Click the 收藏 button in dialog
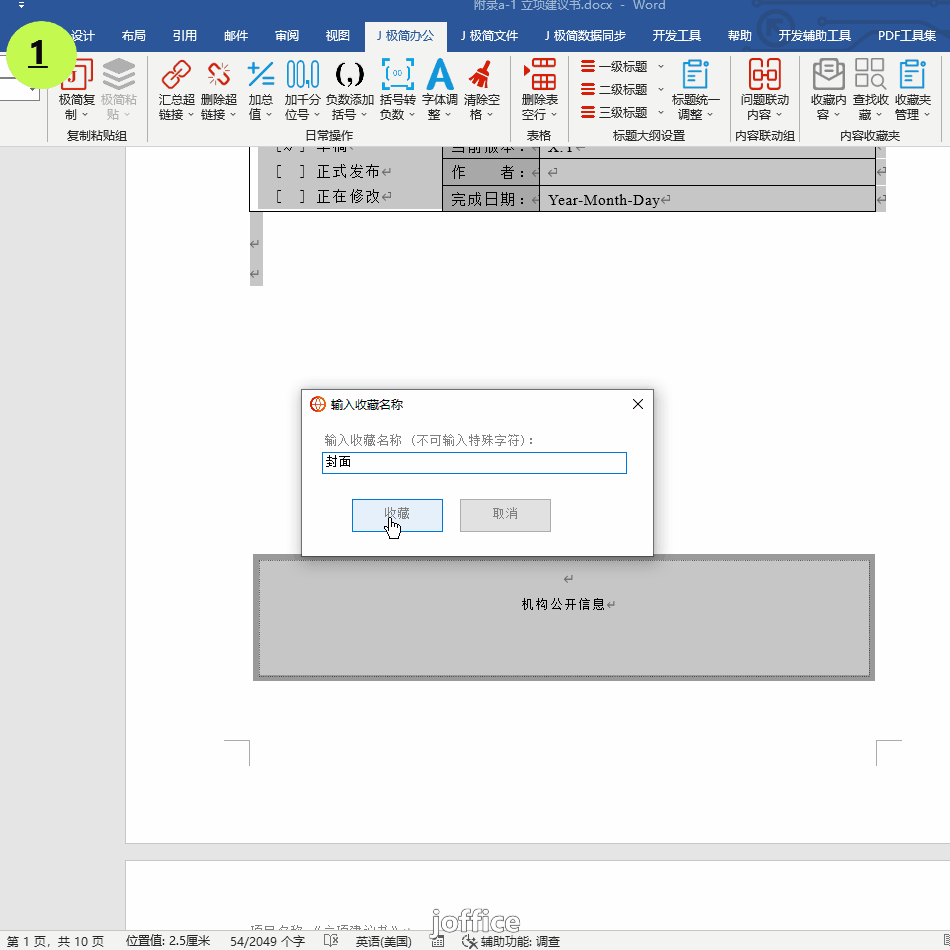The image size is (950, 950). point(397,514)
